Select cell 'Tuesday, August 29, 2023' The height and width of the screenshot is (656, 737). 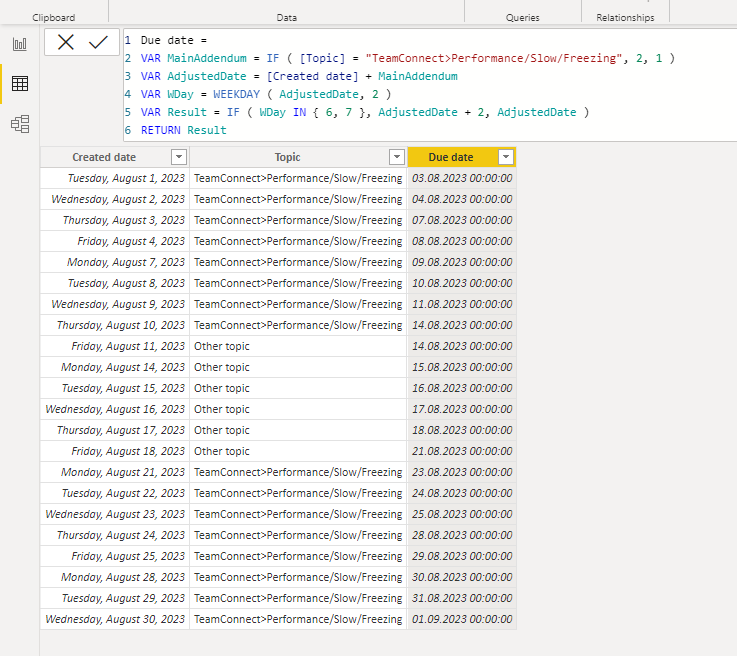coord(115,598)
